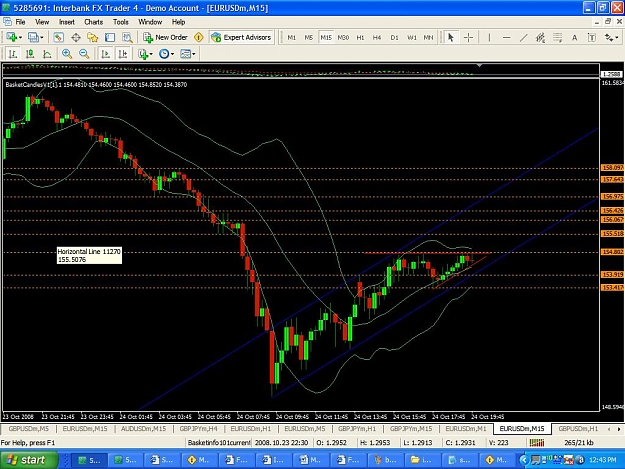Click the Zoom Out magnifier

84,53
